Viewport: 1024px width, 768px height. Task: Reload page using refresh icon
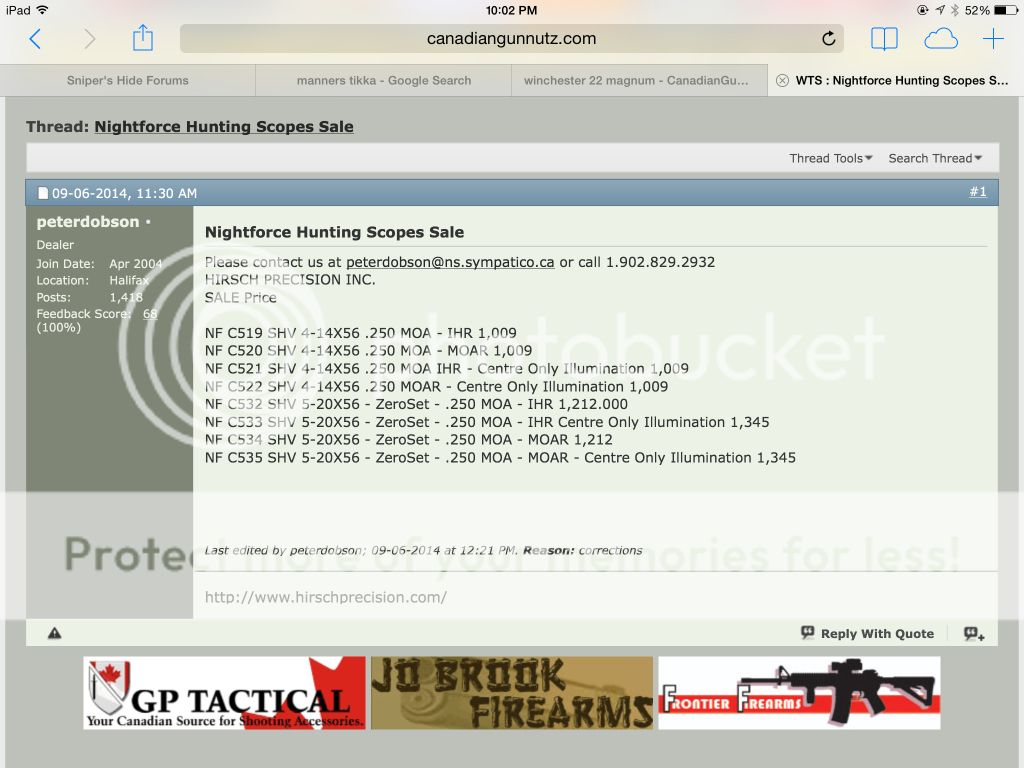coord(828,39)
